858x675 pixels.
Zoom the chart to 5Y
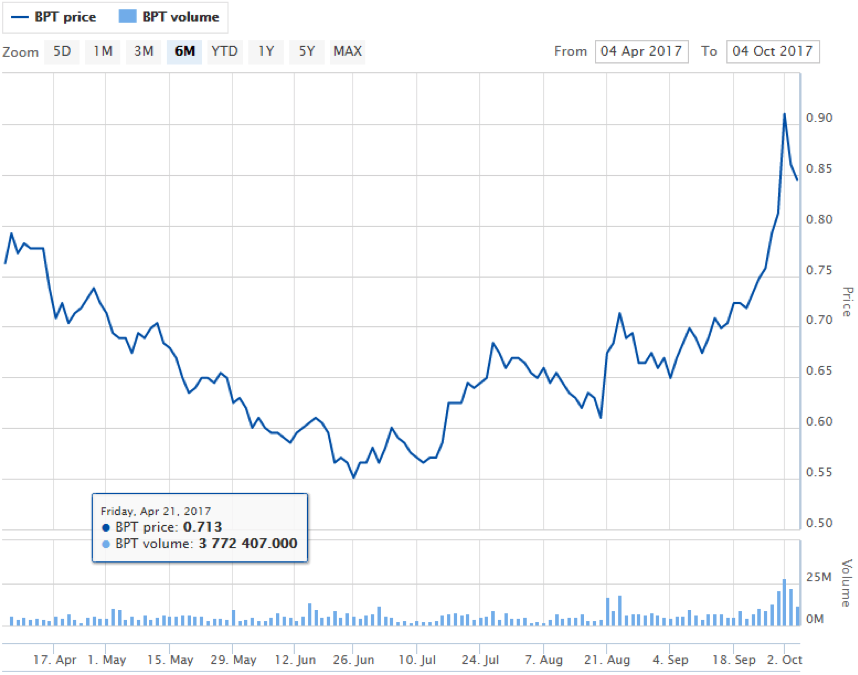[x=305, y=51]
